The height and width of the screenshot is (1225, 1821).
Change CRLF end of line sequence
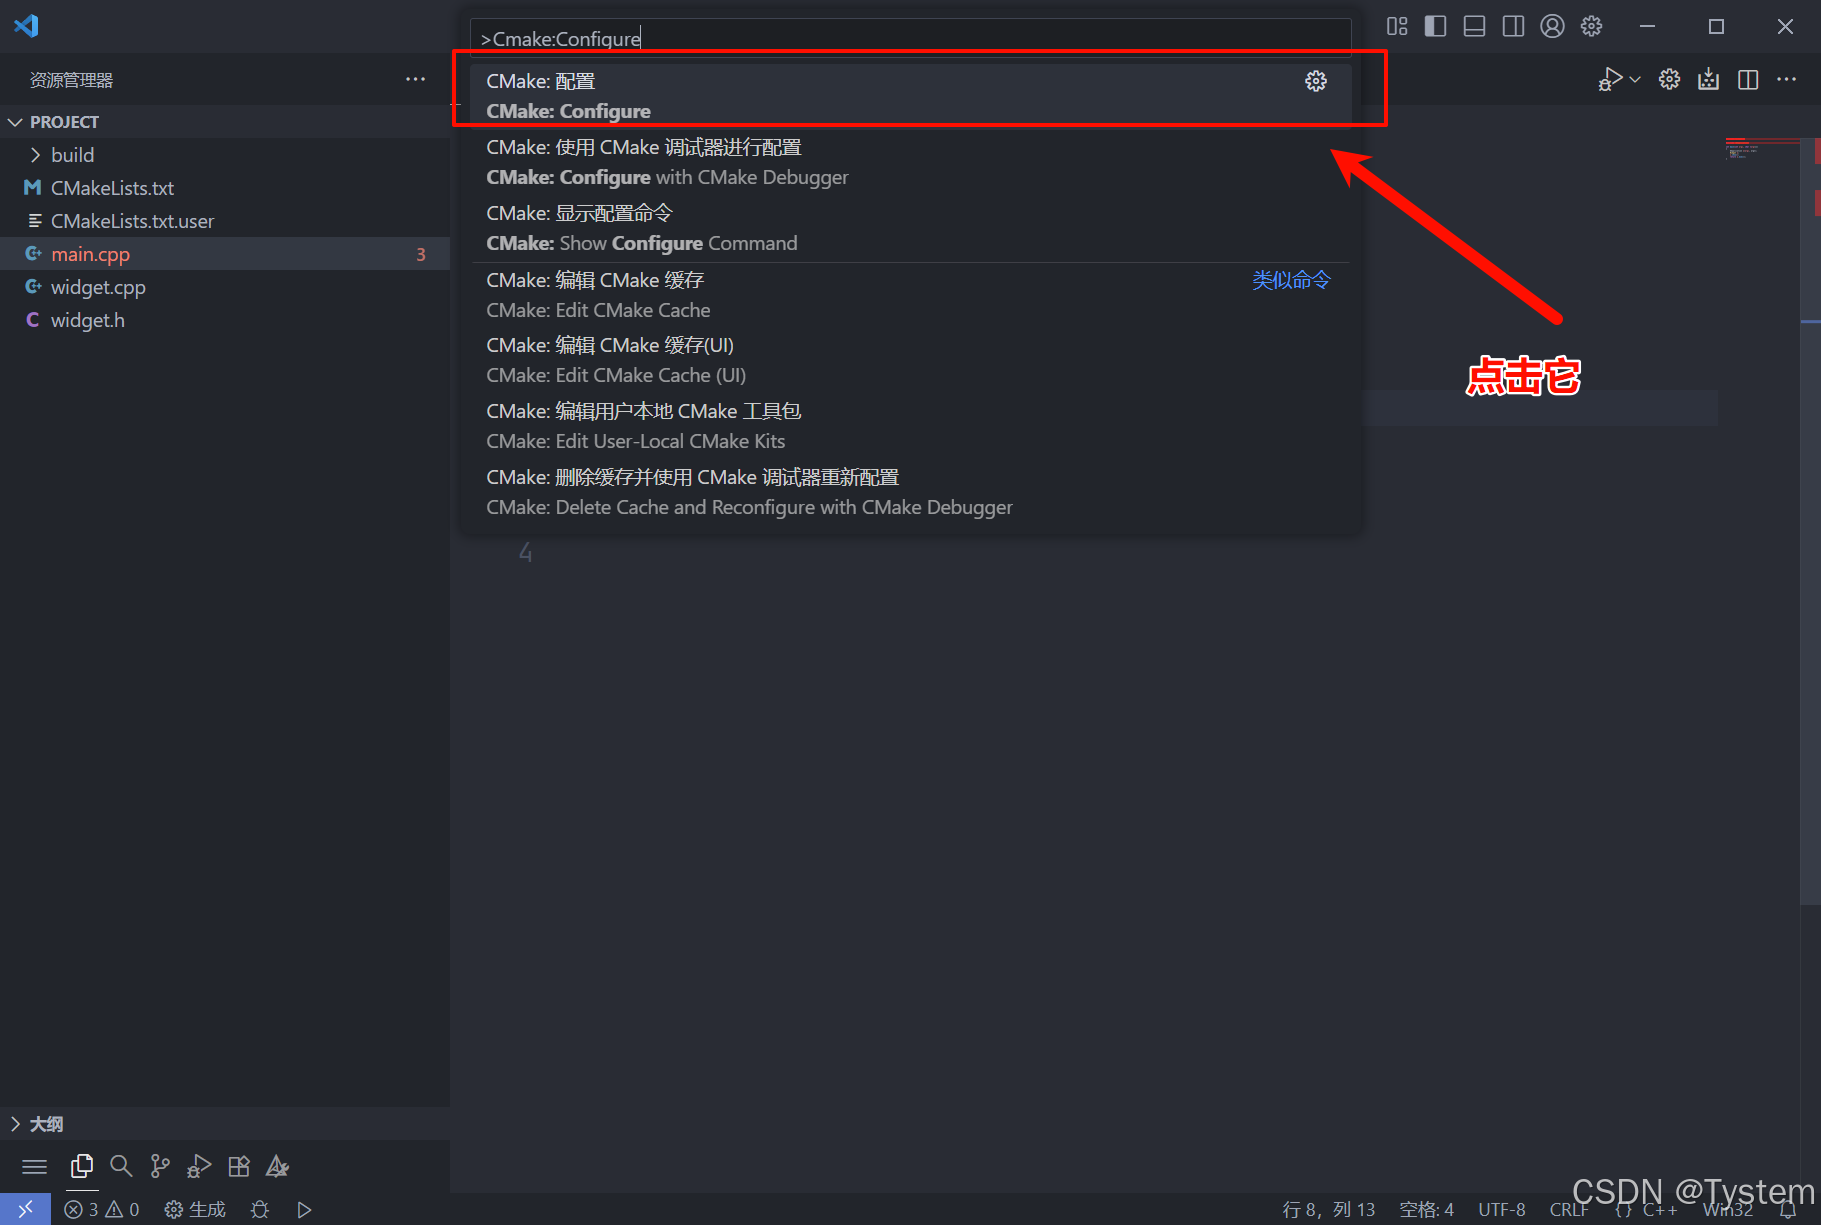click(1569, 1209)
